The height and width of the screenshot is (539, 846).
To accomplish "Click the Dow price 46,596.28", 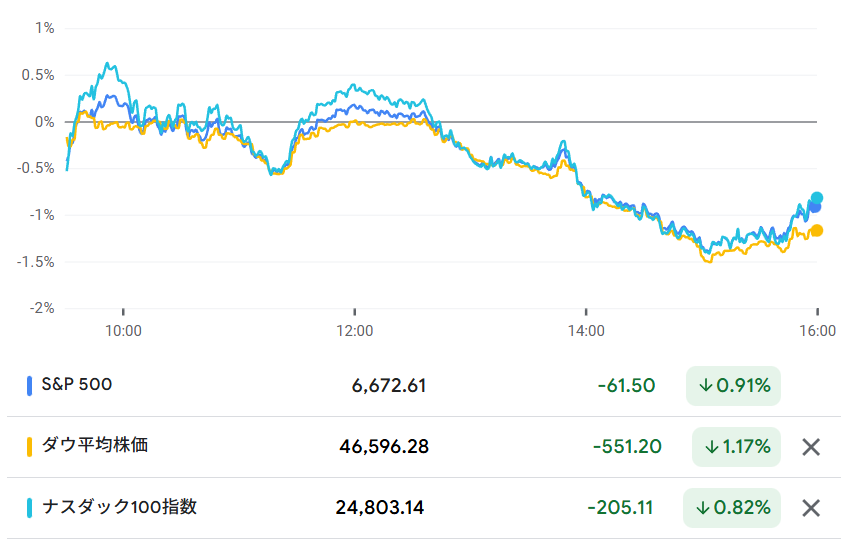I will pyautogui.click(x=384, y=447).
